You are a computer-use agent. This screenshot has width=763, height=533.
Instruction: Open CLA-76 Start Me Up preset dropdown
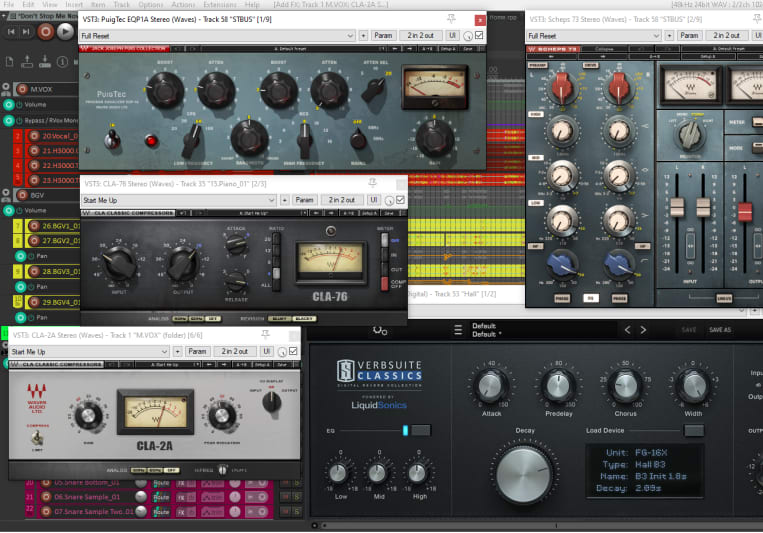179,200
